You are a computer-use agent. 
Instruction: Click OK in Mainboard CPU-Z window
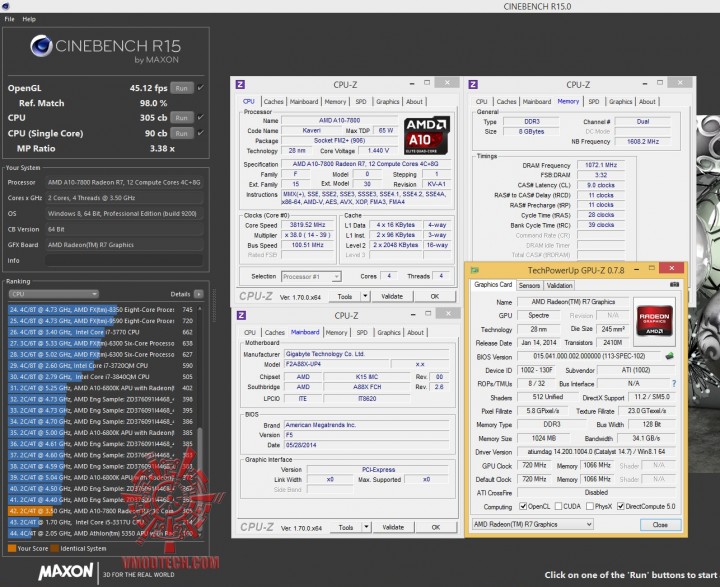click(x=436, y=527)
